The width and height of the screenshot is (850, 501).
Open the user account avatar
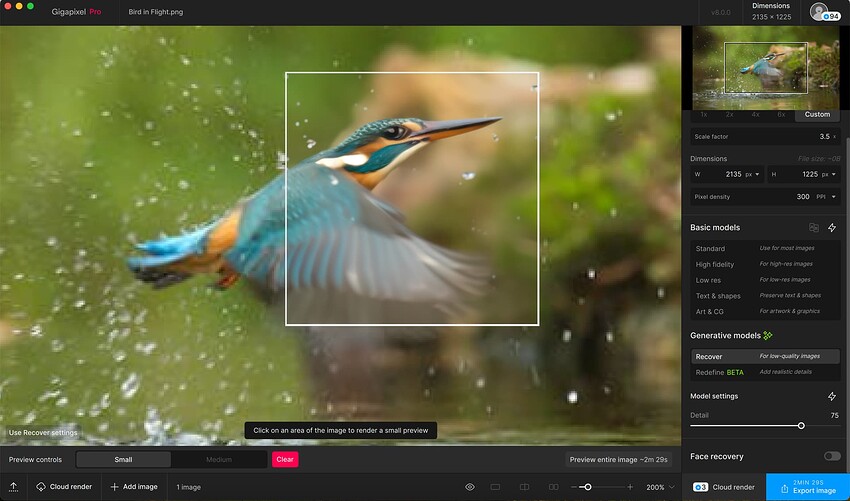tap(820, 12)
